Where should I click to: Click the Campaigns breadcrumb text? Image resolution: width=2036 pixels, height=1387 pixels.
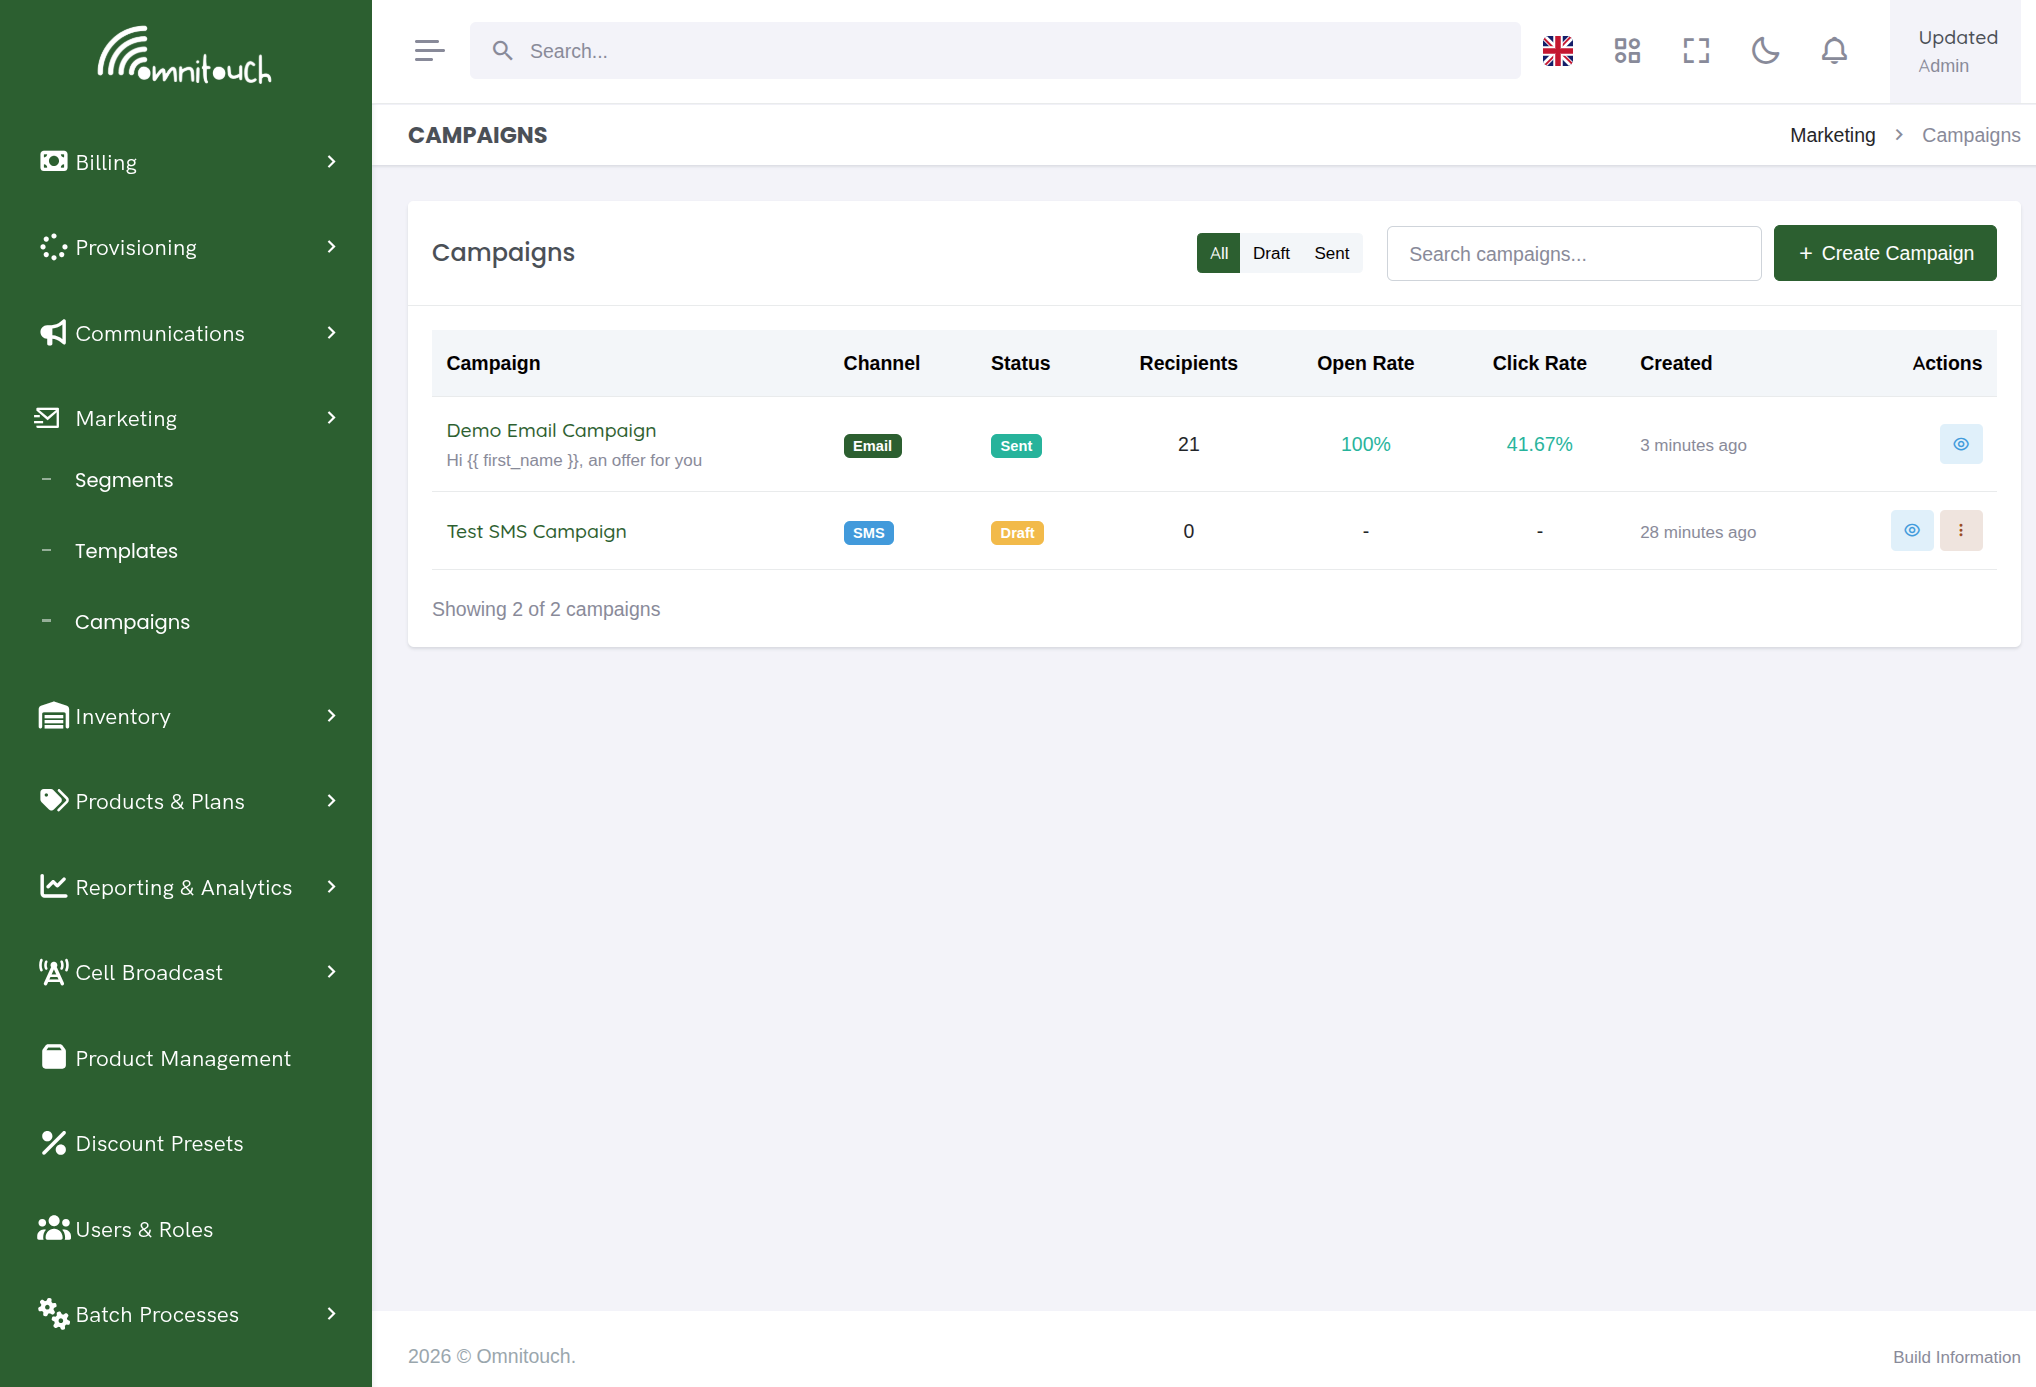tap(1971, 135)
